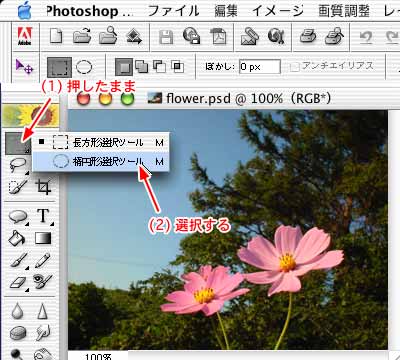Select the Red Eye Brush tool
The image size is (400, 360).
point(43,282)
